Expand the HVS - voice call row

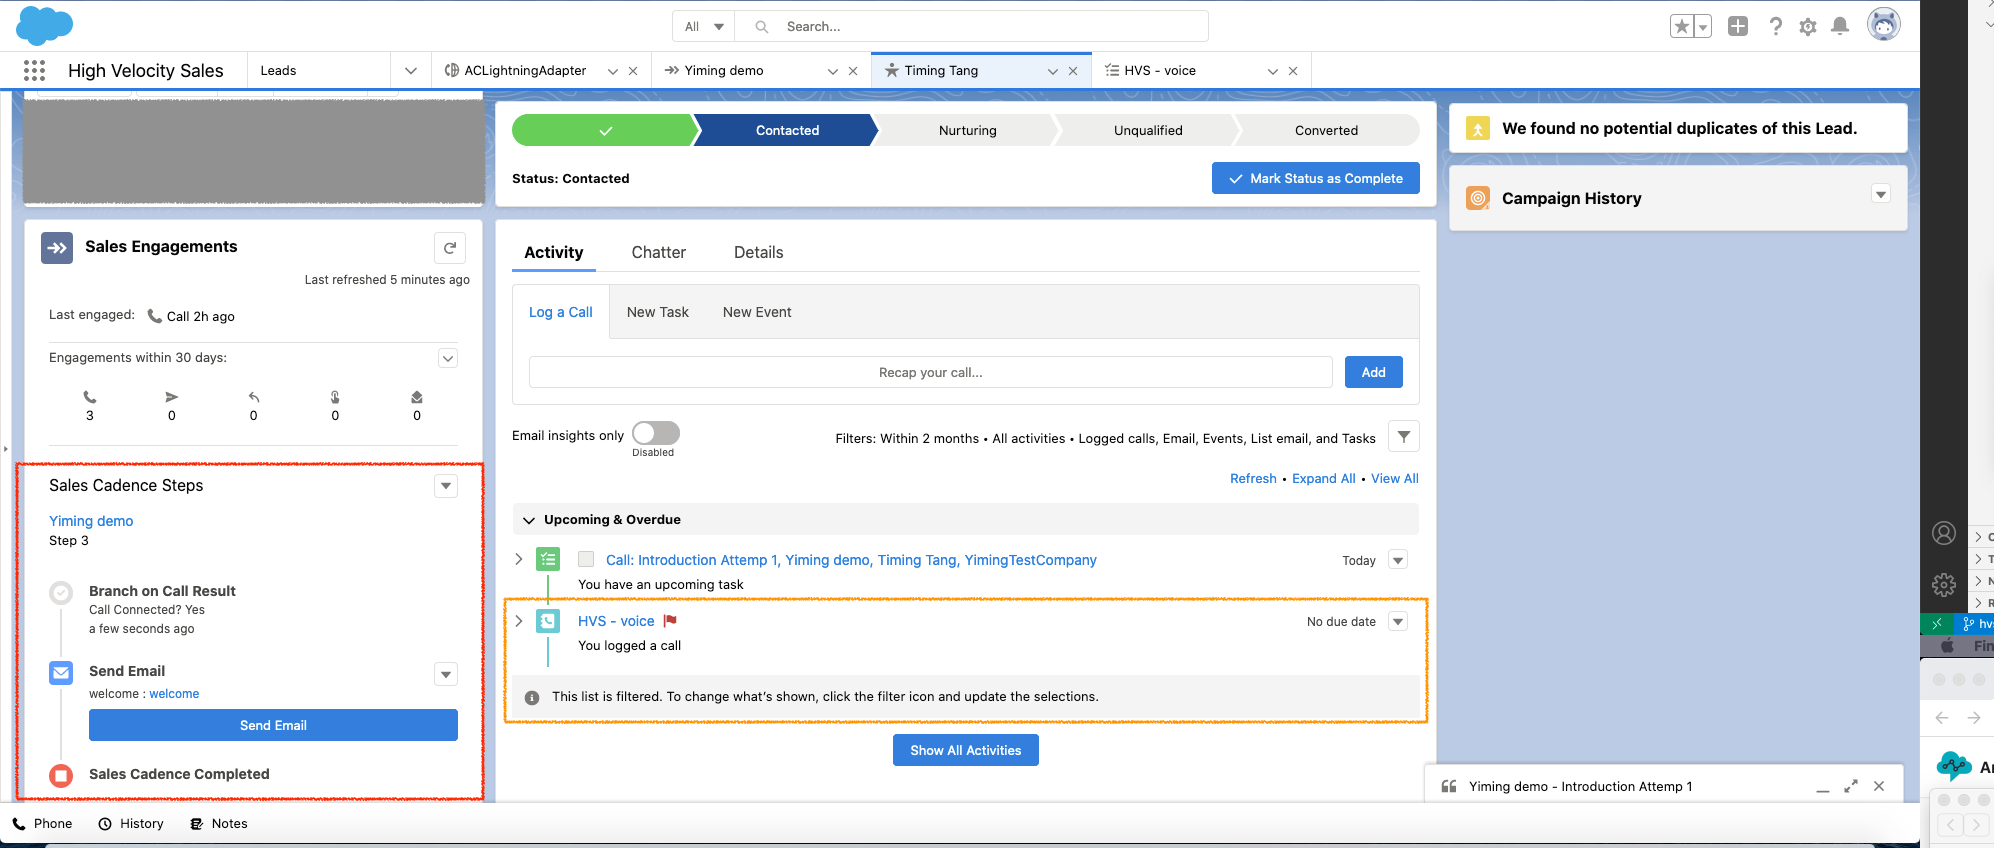click(x=518, y=620)
